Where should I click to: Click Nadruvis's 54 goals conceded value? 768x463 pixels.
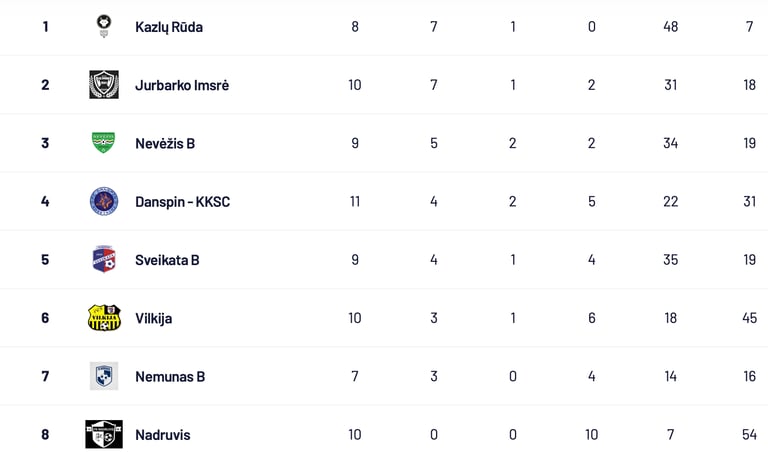[749, 435]
